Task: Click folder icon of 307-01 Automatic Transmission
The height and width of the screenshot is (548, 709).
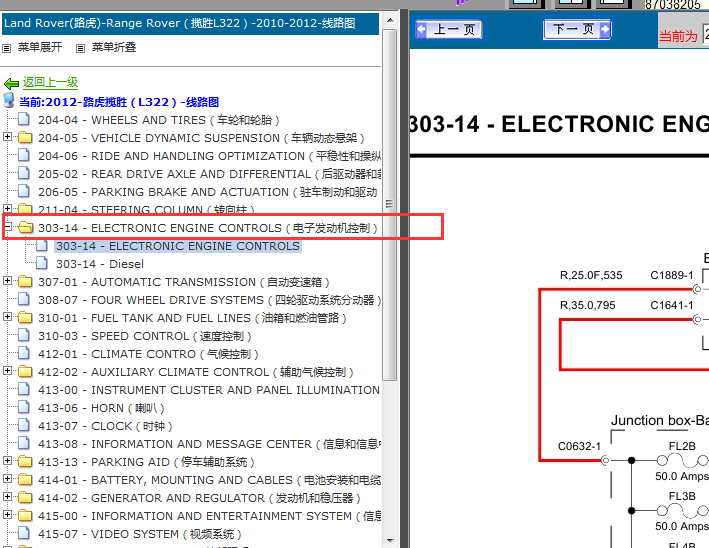Action: (25, 282)
